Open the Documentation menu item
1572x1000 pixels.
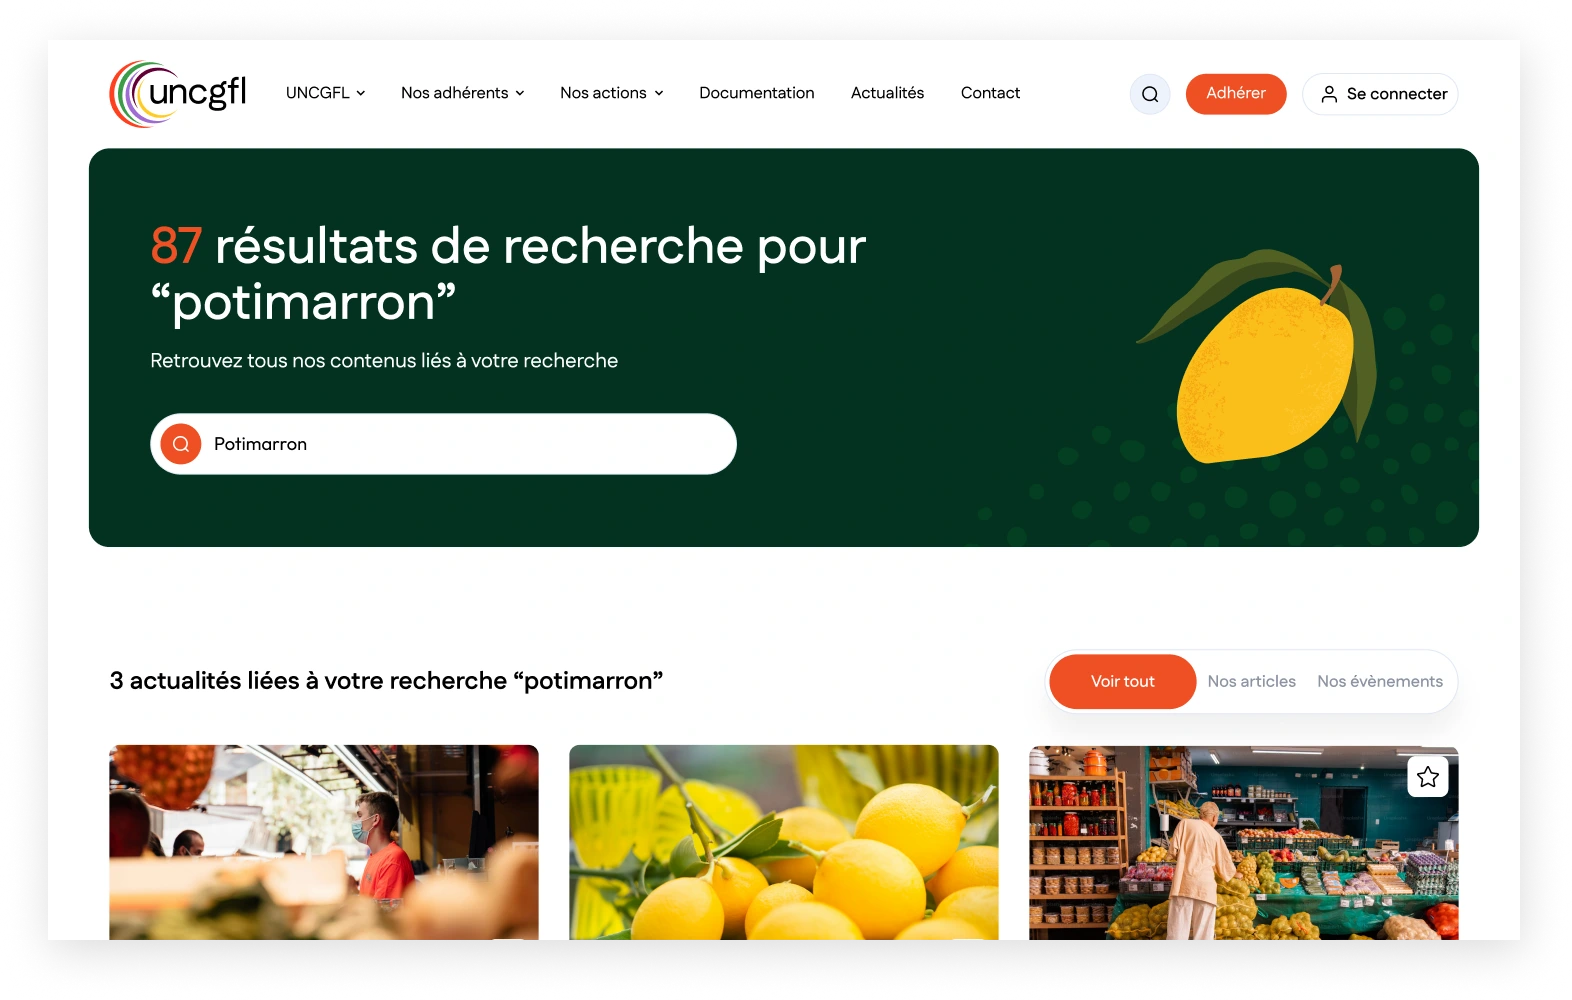pos(757,93)
